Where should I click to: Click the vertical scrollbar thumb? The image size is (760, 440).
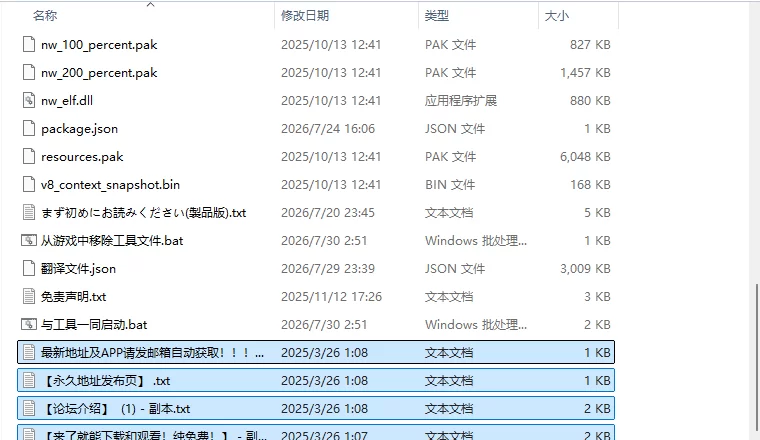[757, 357]
